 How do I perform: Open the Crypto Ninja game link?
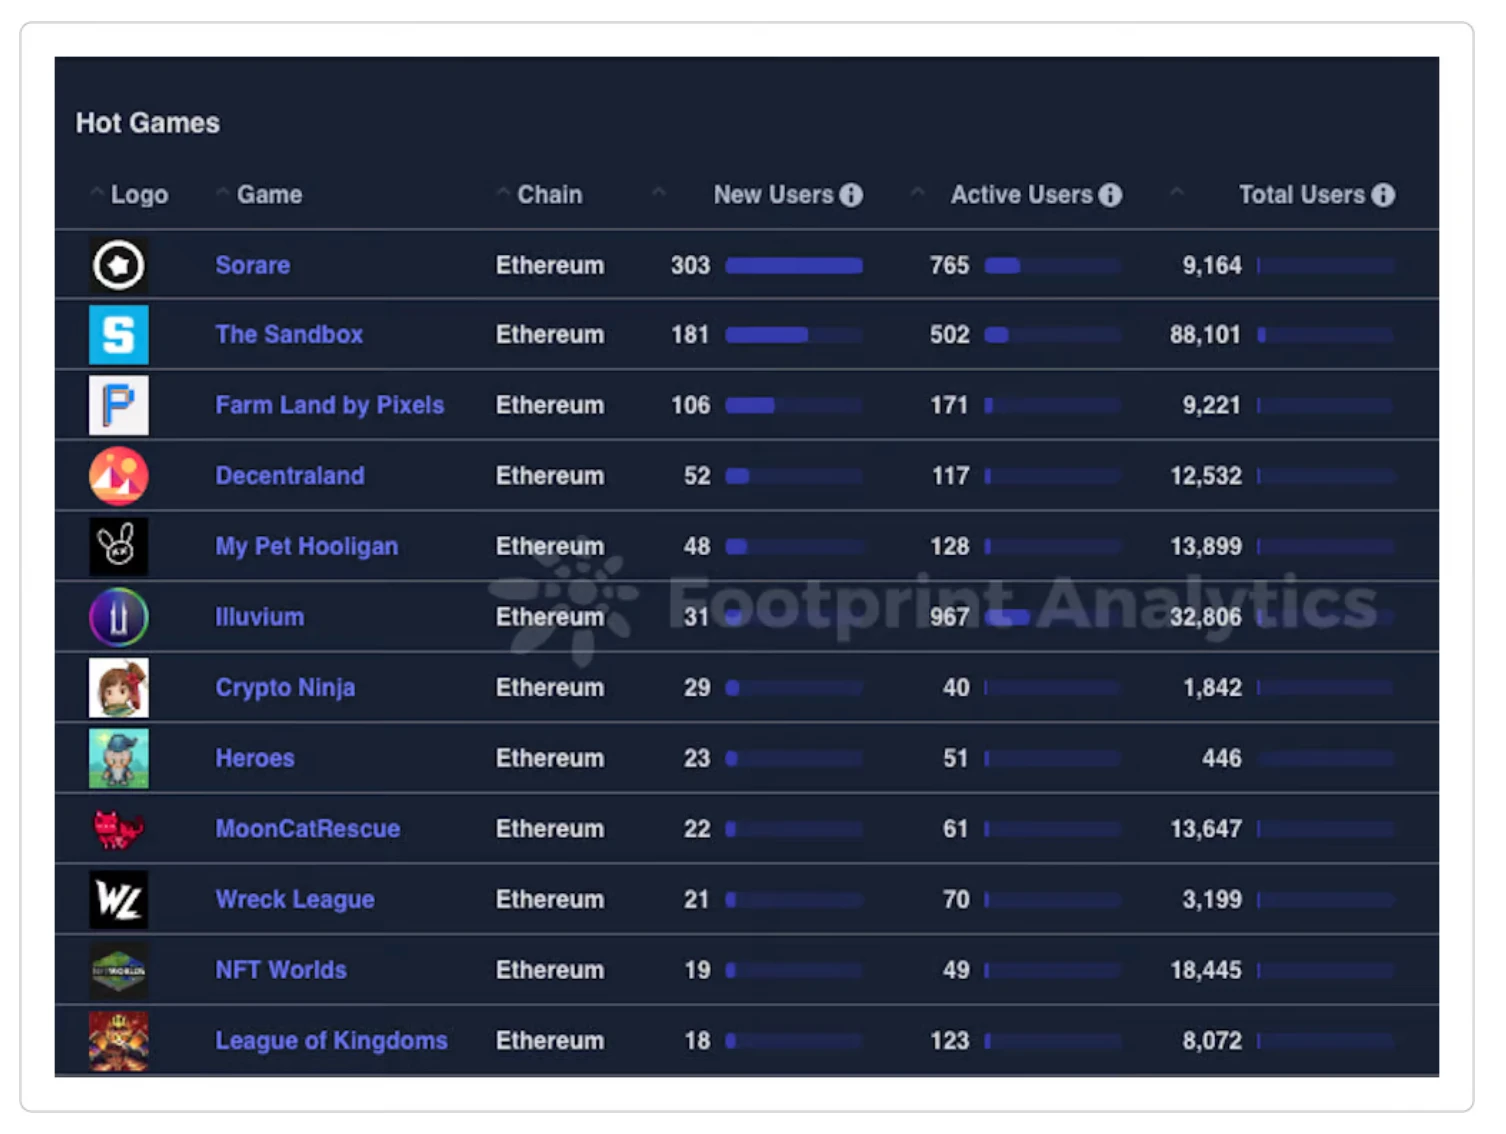(285, 687)
